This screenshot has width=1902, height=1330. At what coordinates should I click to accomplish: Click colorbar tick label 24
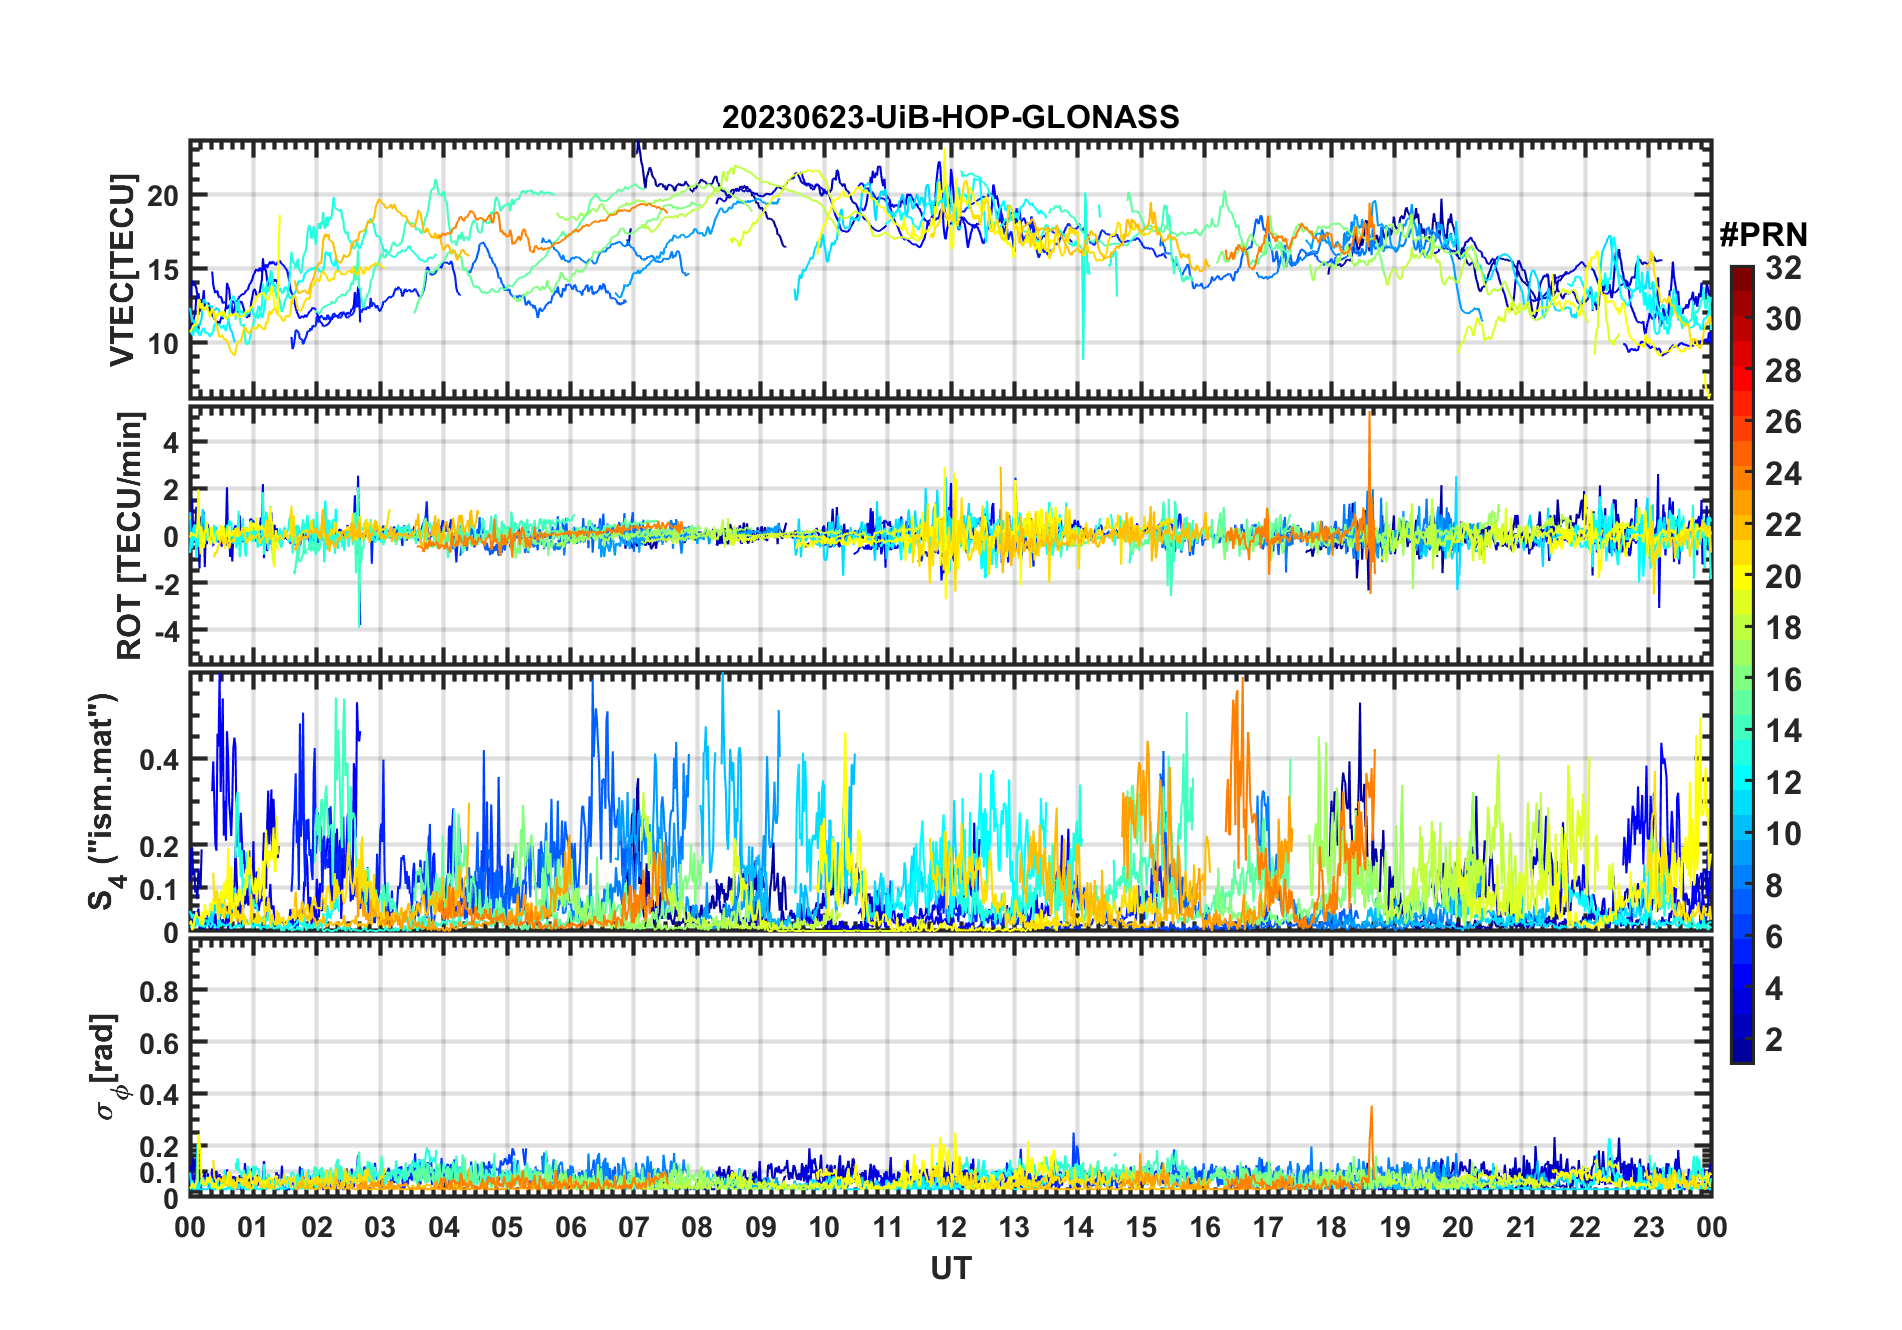(1783, 474)
